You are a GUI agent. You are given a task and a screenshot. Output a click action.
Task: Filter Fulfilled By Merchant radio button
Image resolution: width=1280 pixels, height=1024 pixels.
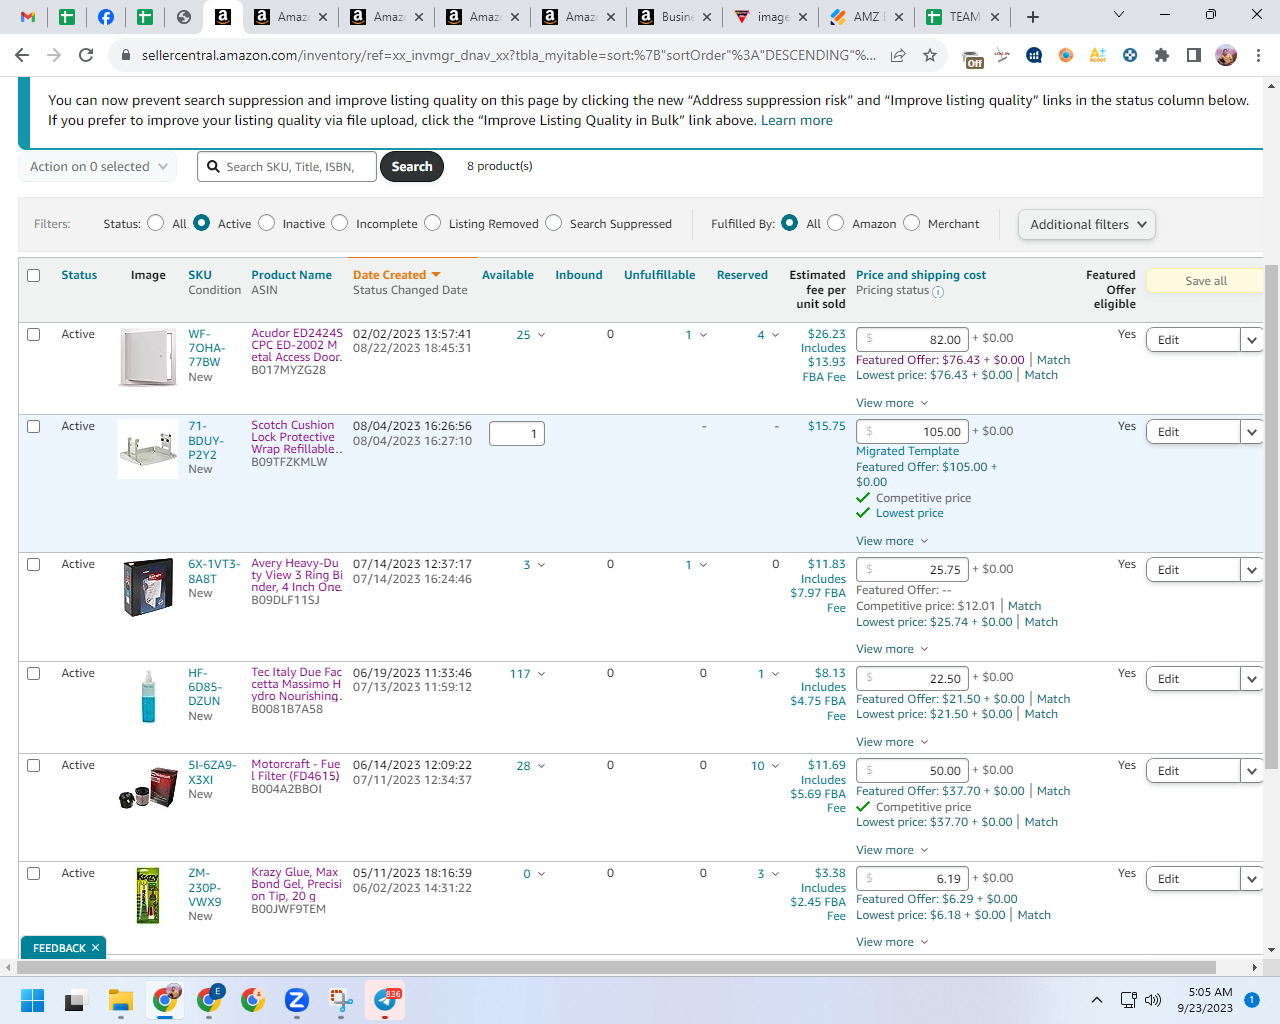[912, 223]
